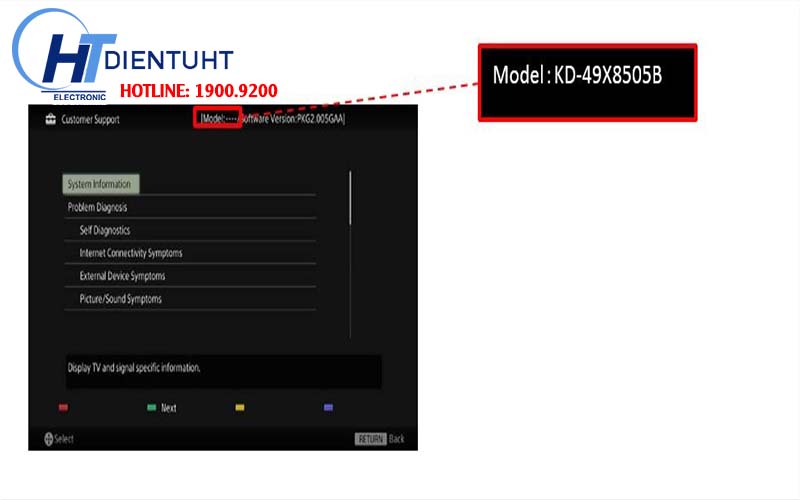
Task: Click the Customer Support toolbox icon
Action: point(49,120)
